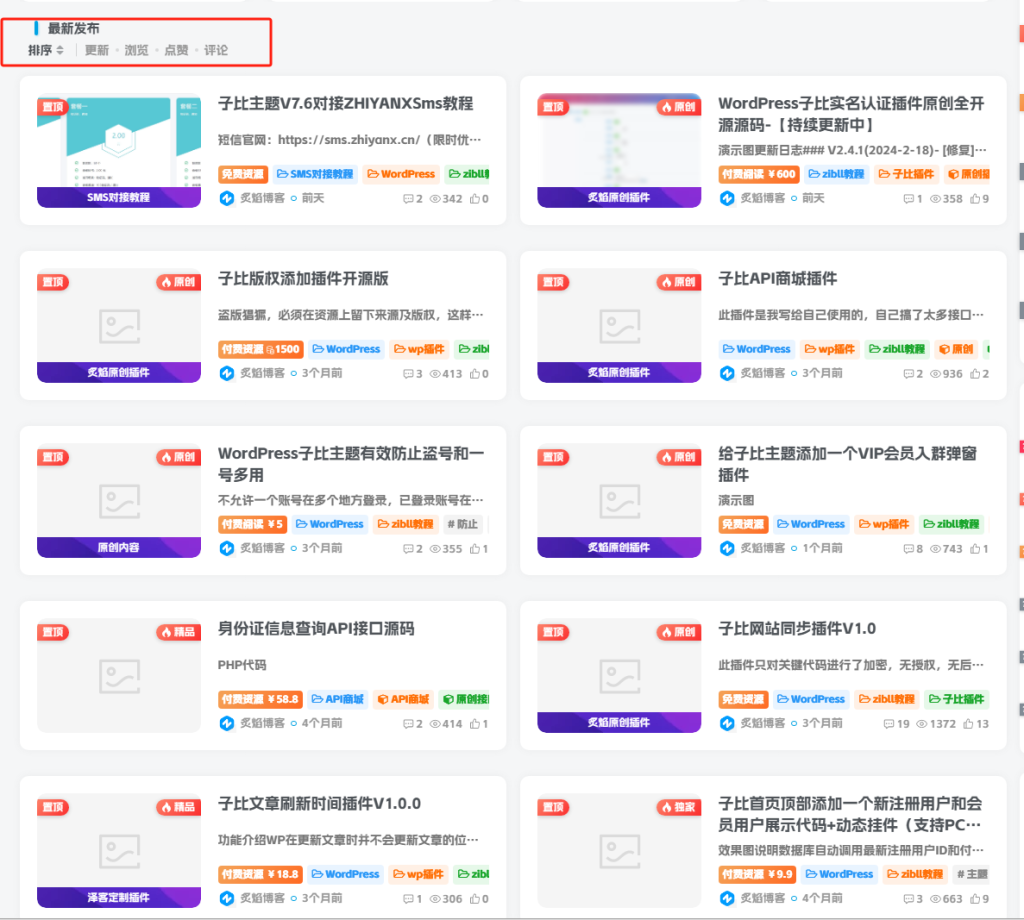Click author avatar on 防止盗号 post

click(x=227, y=548)
